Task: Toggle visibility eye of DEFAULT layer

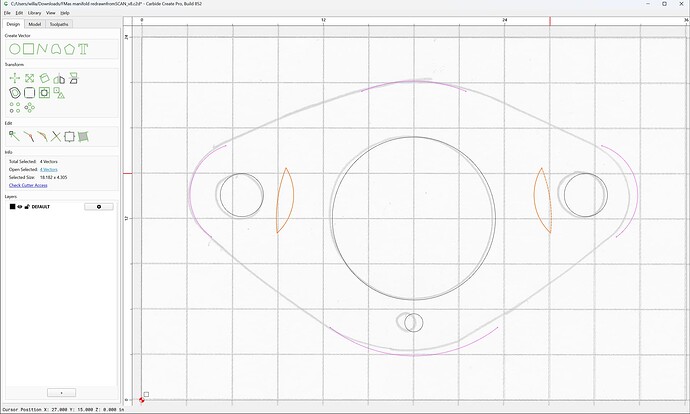Action: (19, 206)
